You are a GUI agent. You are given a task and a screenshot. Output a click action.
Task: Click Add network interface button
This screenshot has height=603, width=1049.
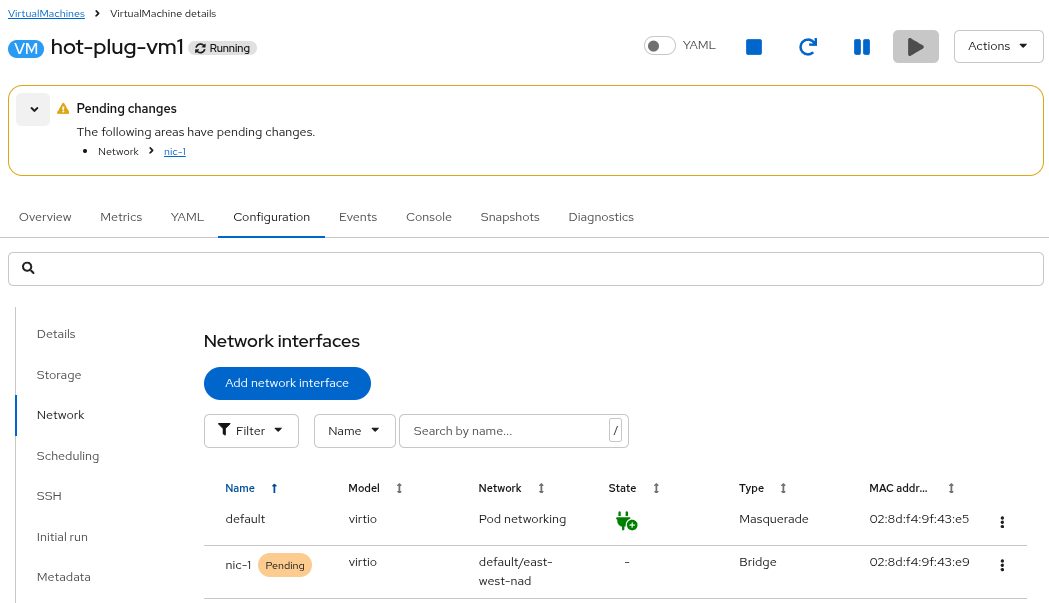[287, 383]
